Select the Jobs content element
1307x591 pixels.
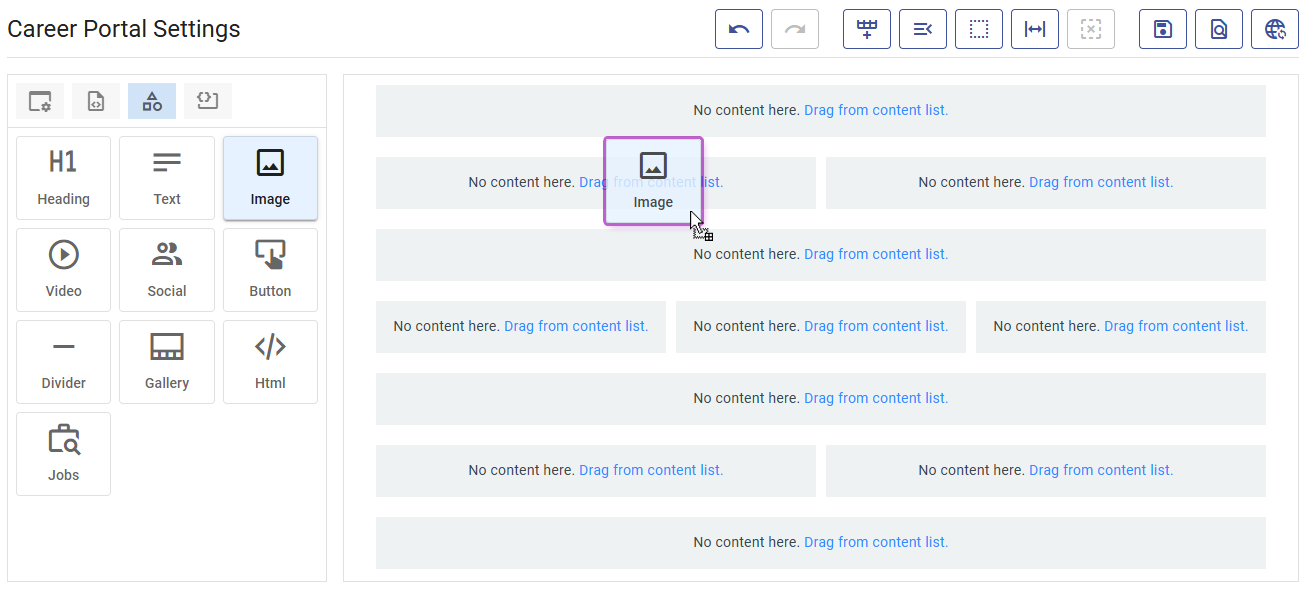pyautogui.click(x=63, y=454)
